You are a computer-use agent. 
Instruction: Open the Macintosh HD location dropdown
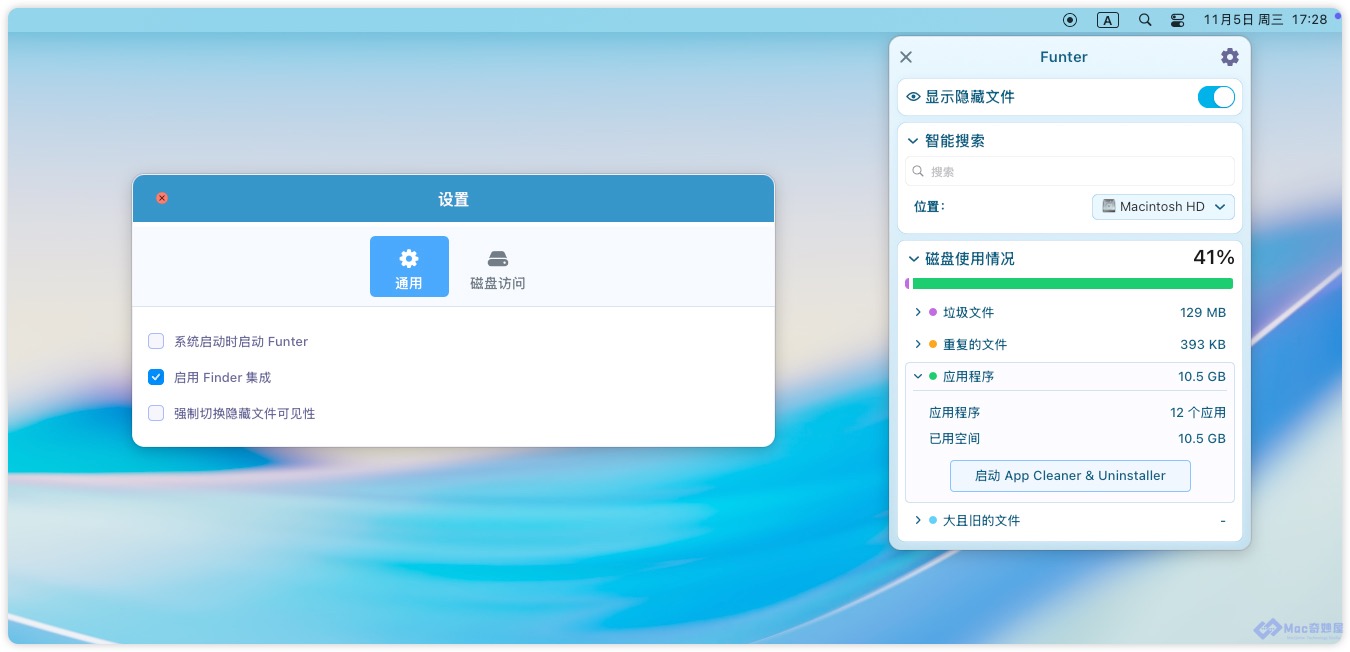point(1163,207)
